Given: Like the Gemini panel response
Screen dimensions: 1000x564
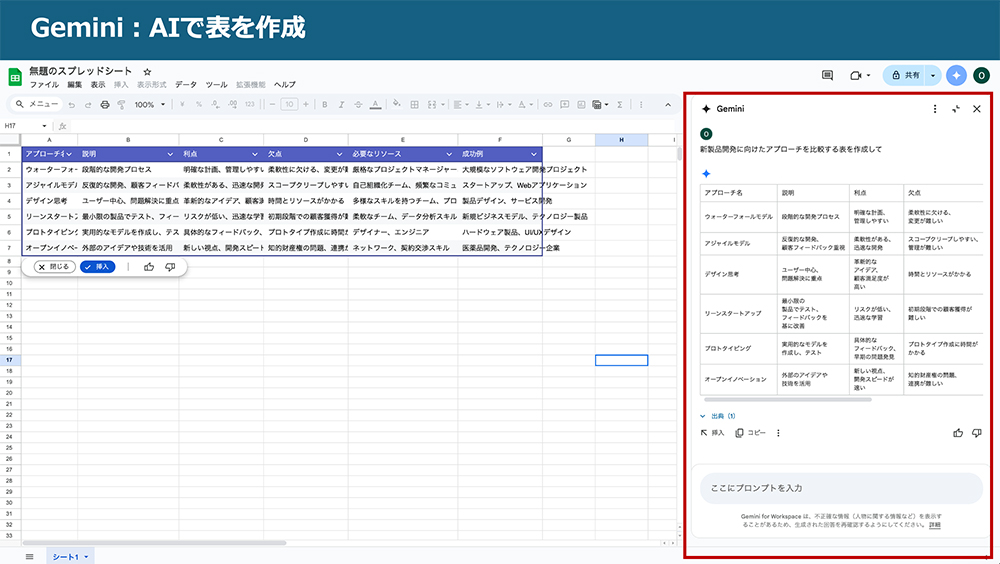Looking at the screenshot, I should click(958, 433).
